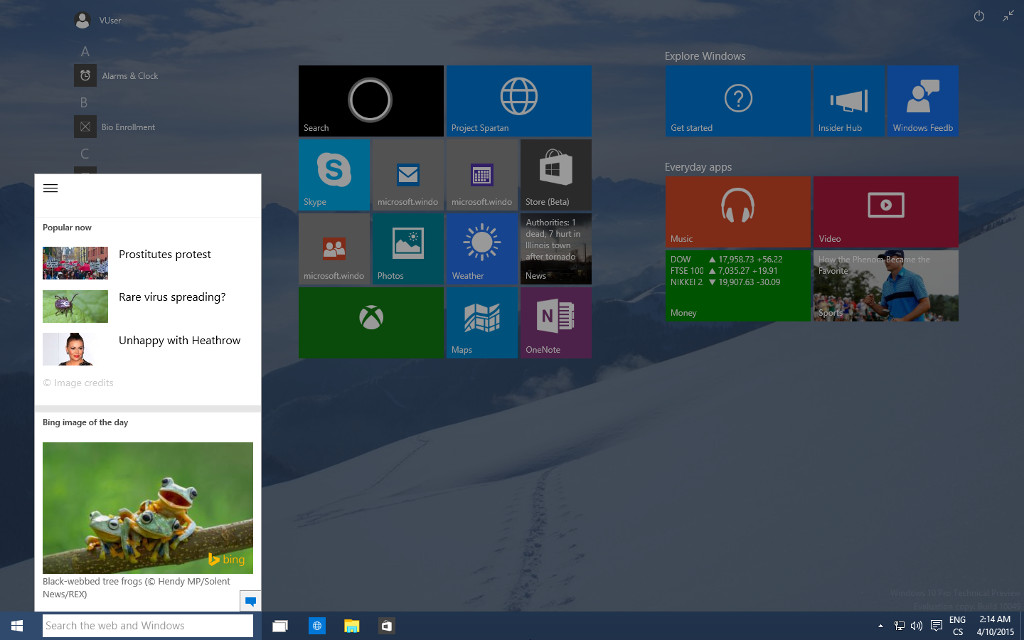Launch the Windows Feedback tile
1024x640 pixels.
click(923, 101)
